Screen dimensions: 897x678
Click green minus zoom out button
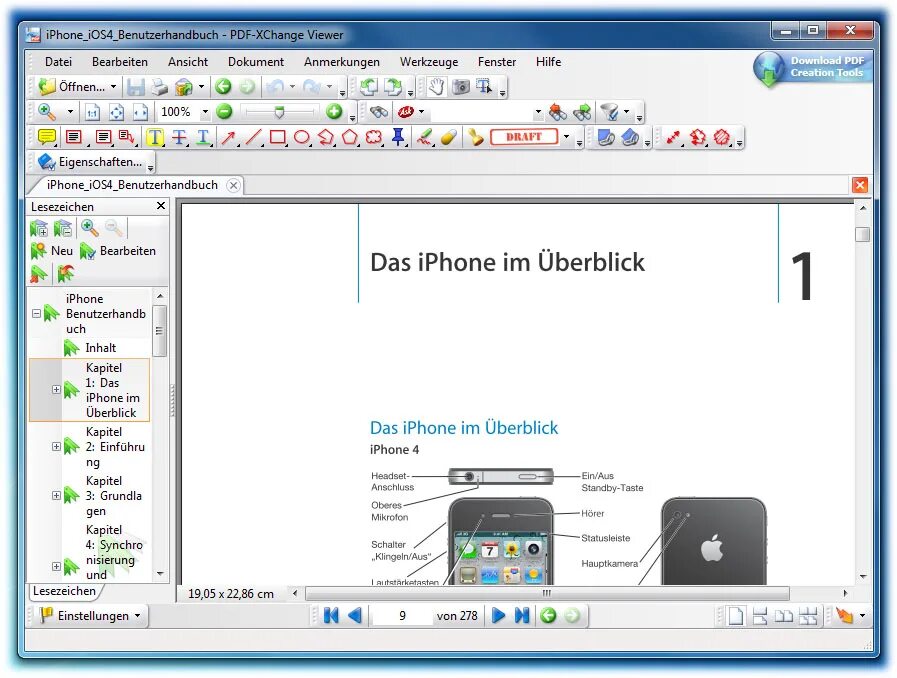pyautogui.click(x=225, y=112)
